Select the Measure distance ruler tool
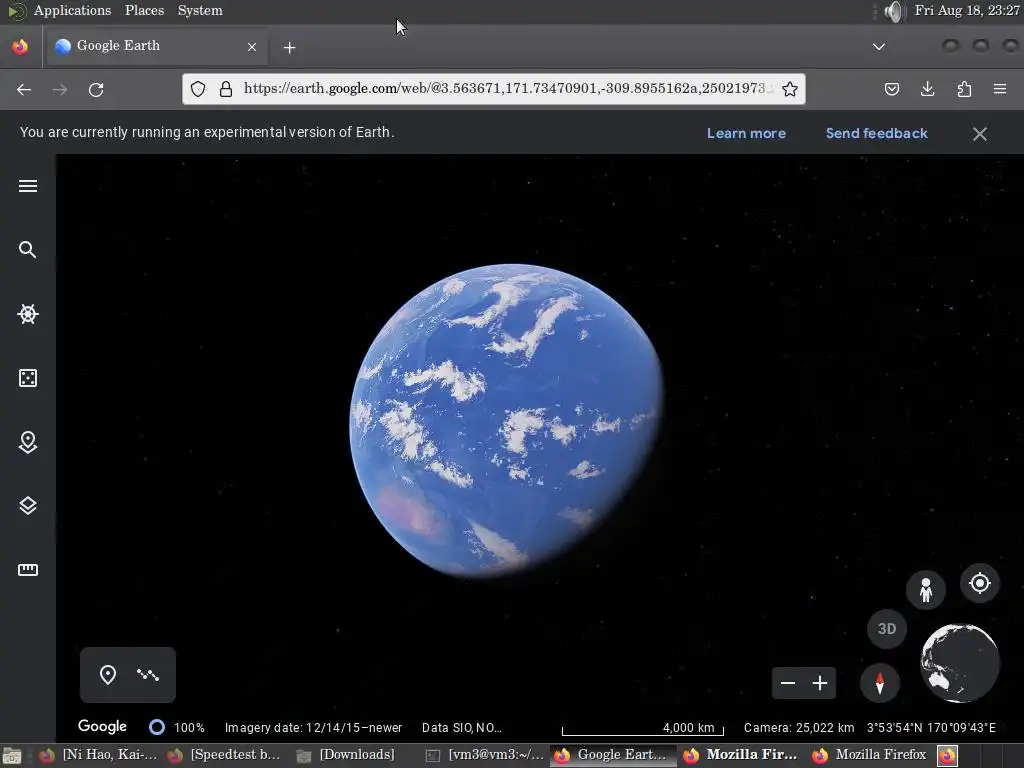Screen dimensions: 1024x768 point(27,569)
